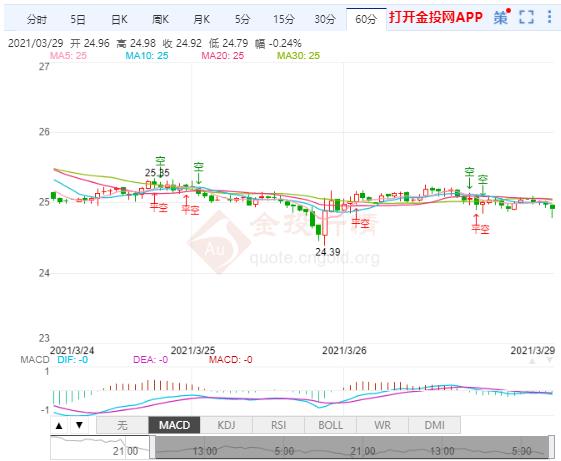Screen dimensions: 561x461
Task: Click the left handle of time range slider
Action: pyautogui.click(x=152, y=447)
